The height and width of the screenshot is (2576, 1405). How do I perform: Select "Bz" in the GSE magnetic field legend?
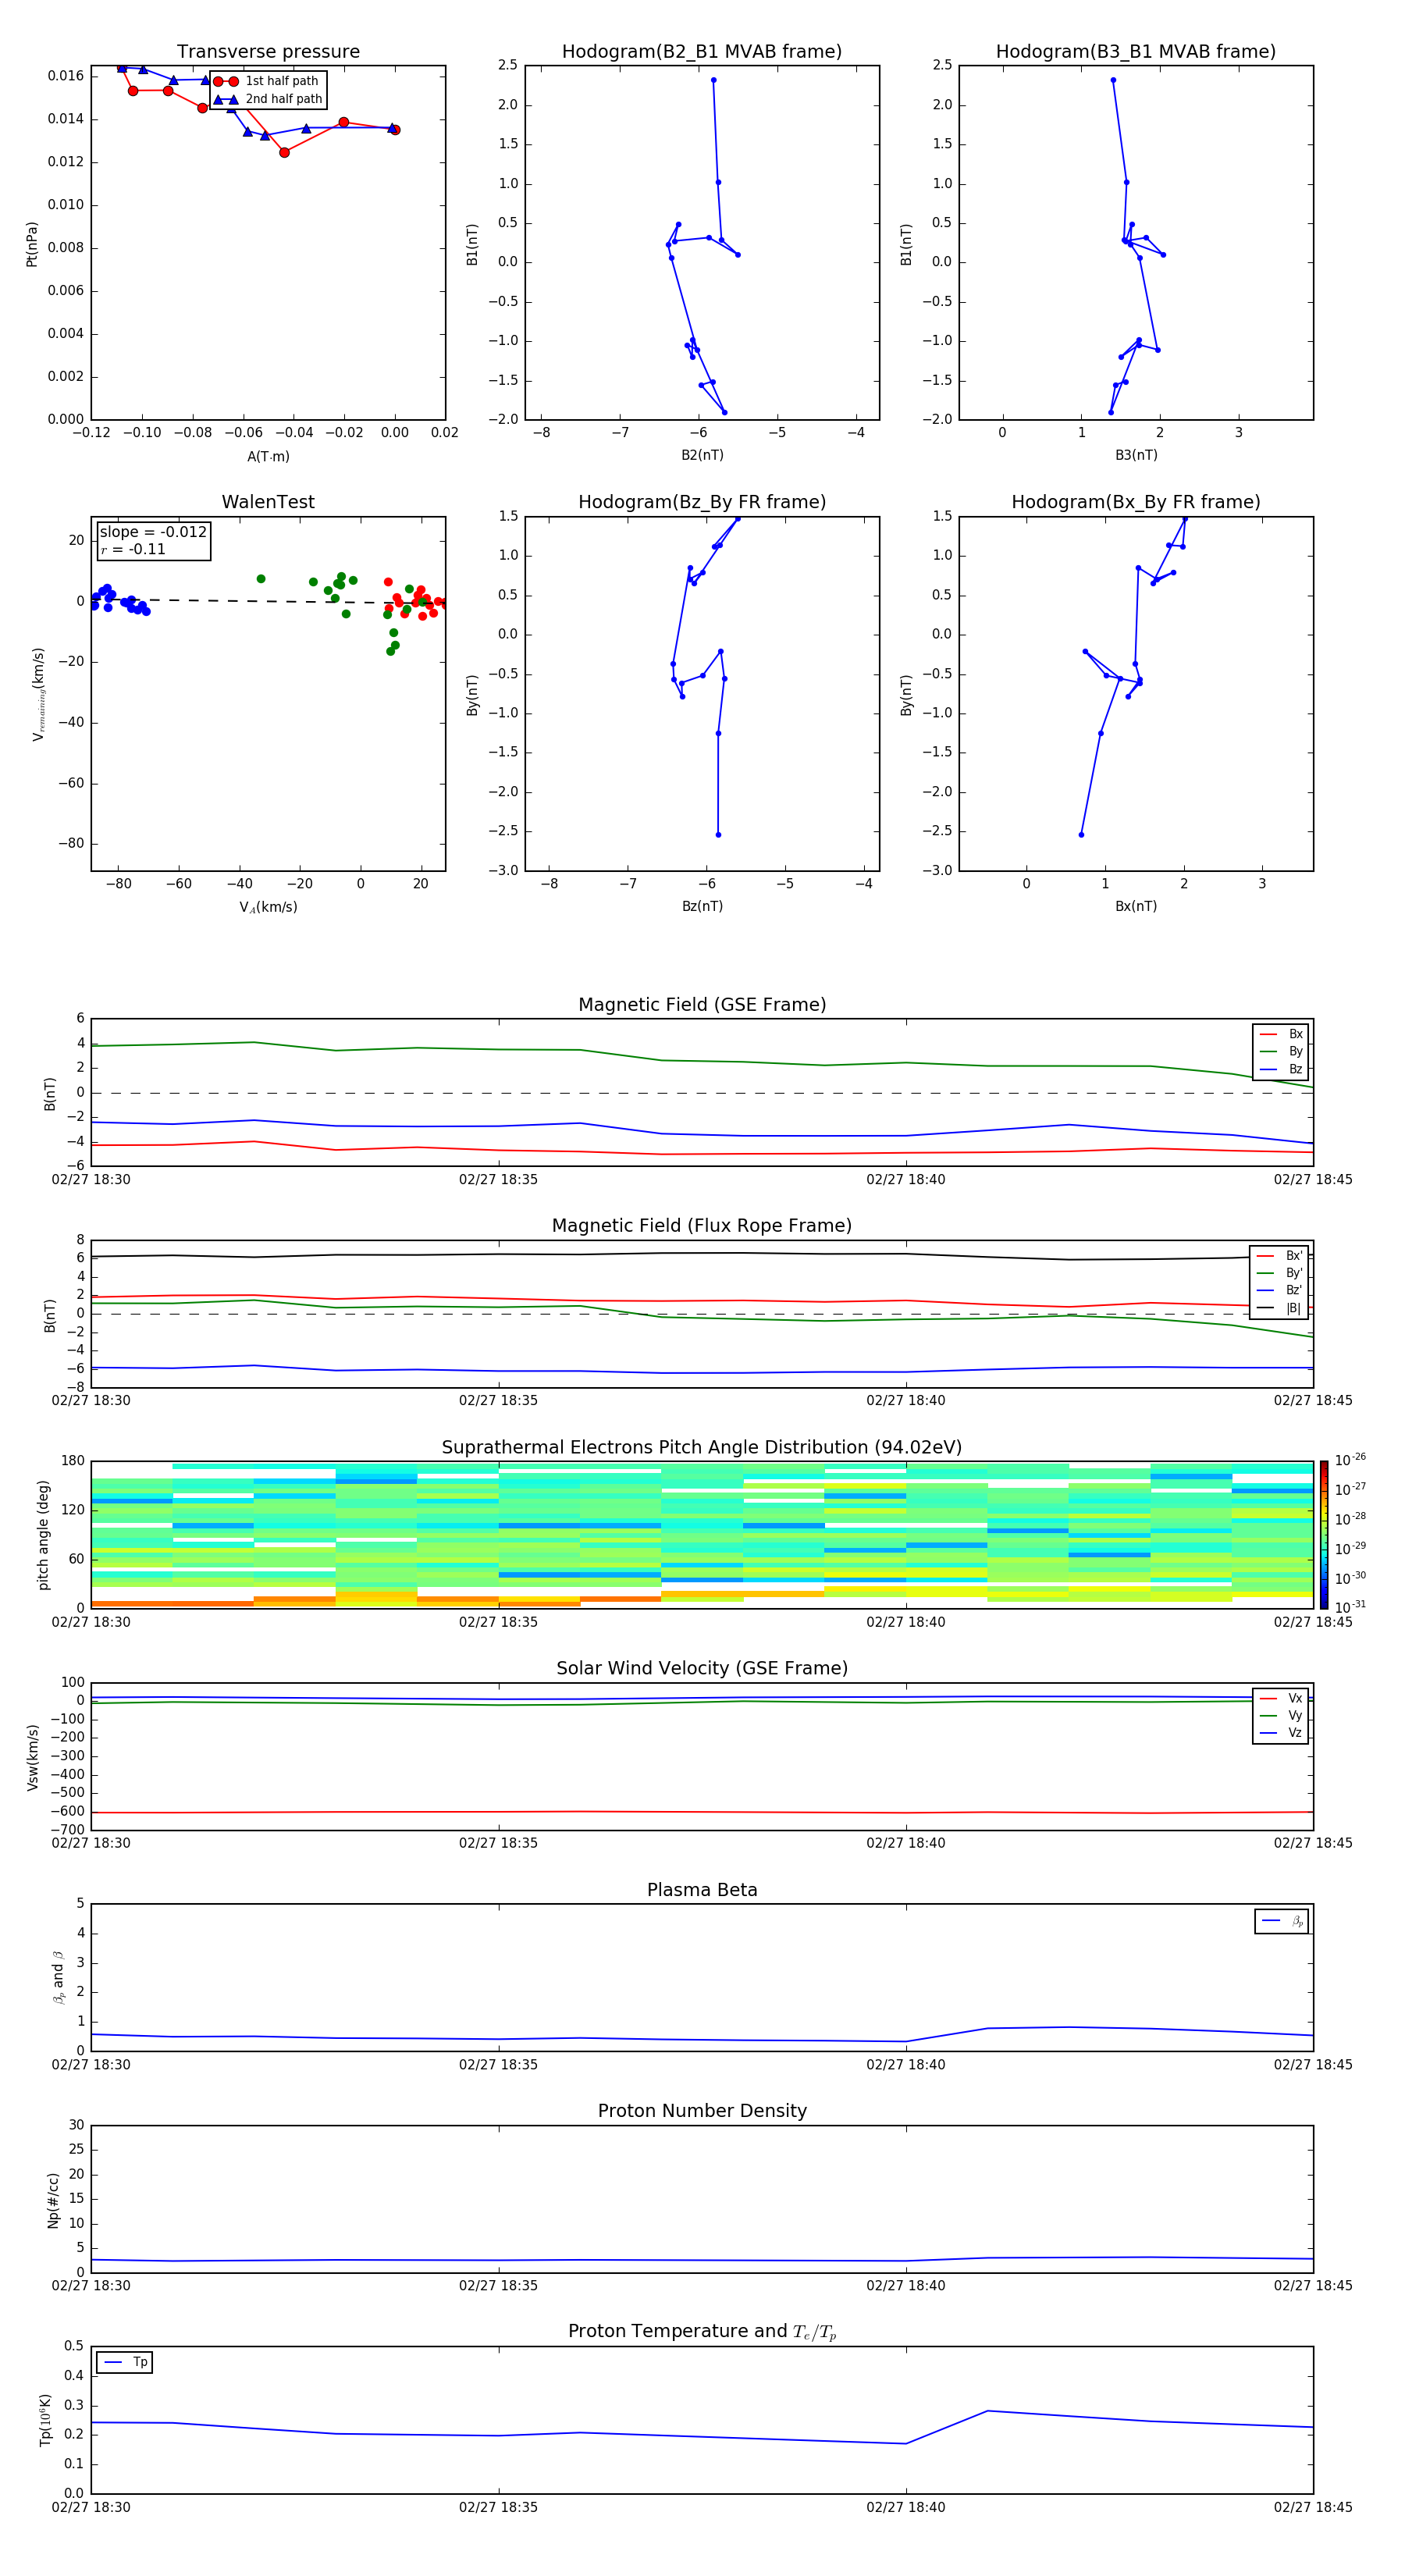click(1281, 1069)
